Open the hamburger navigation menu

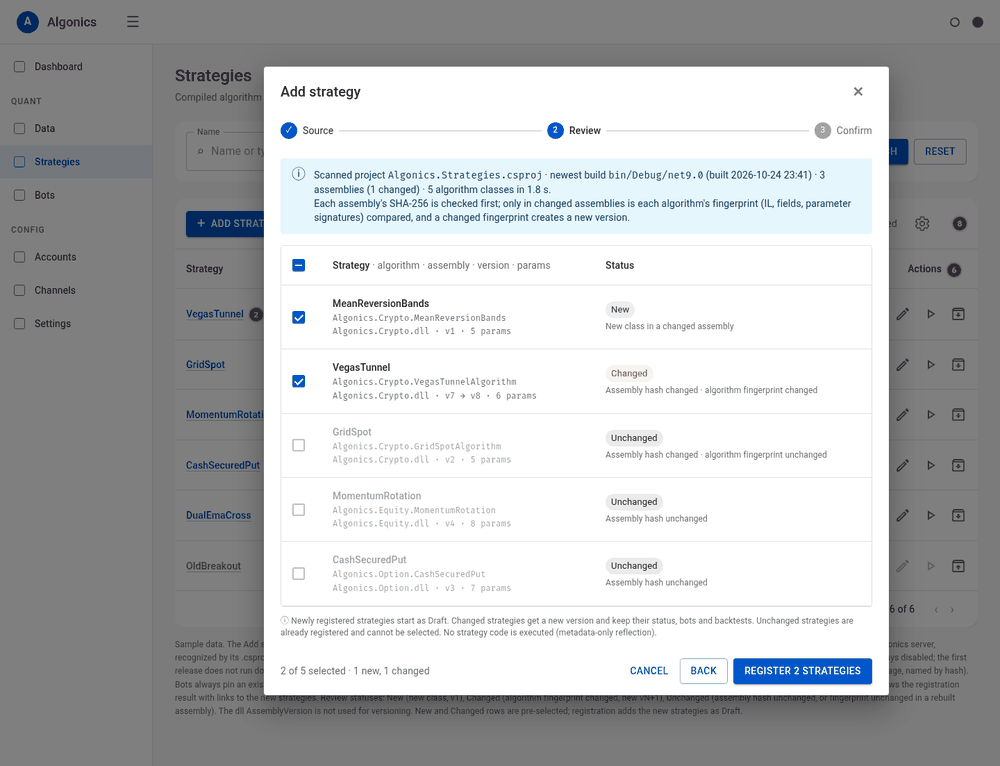[x=133, y=22]
